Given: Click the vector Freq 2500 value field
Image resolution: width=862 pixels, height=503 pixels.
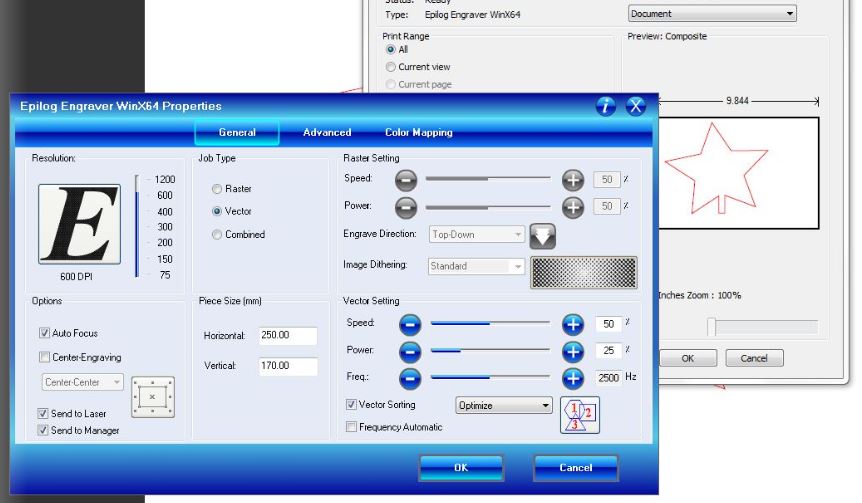Looking at the screenshot, I should click(x=609, y=378).
